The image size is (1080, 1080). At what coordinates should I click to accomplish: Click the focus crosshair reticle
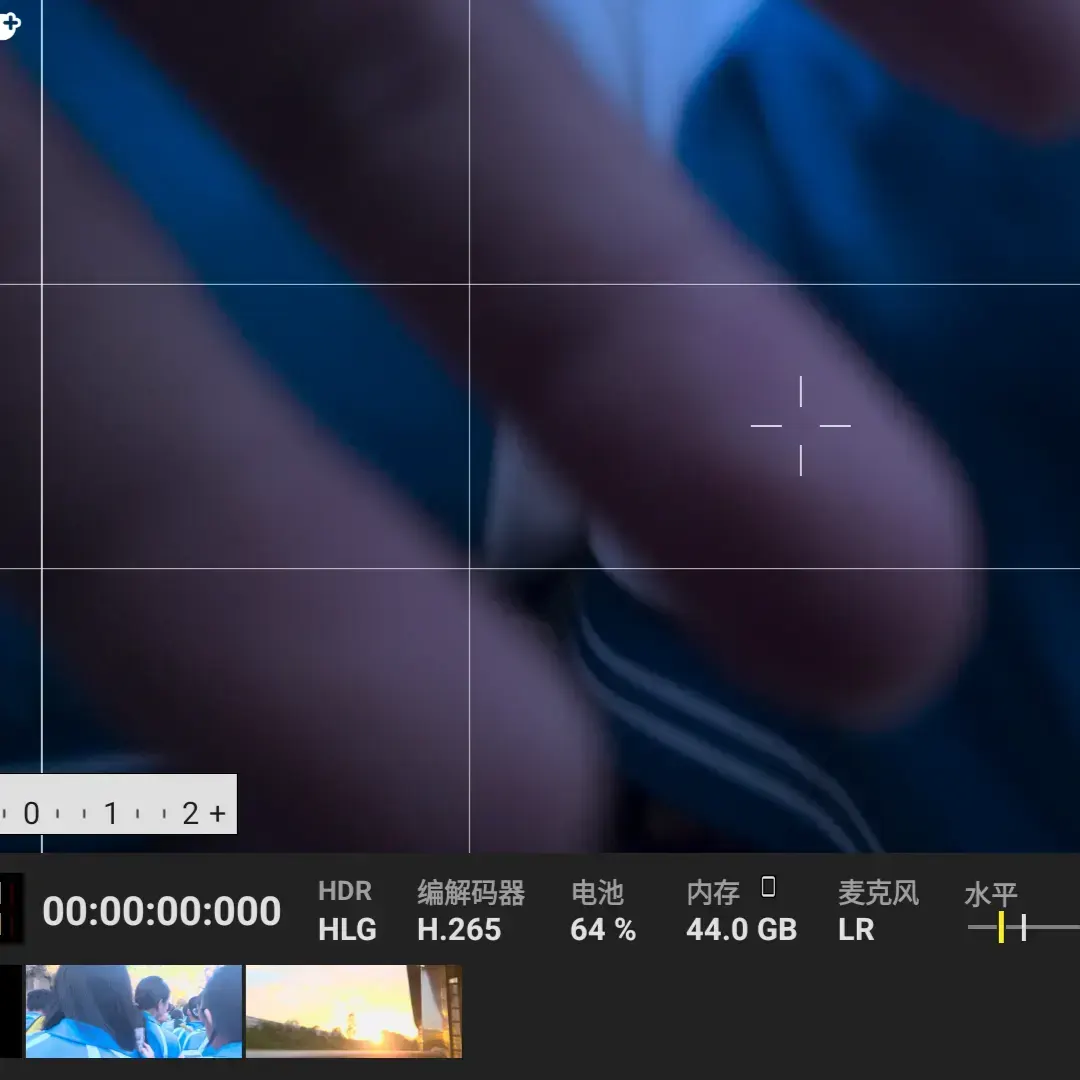(800, 426)
